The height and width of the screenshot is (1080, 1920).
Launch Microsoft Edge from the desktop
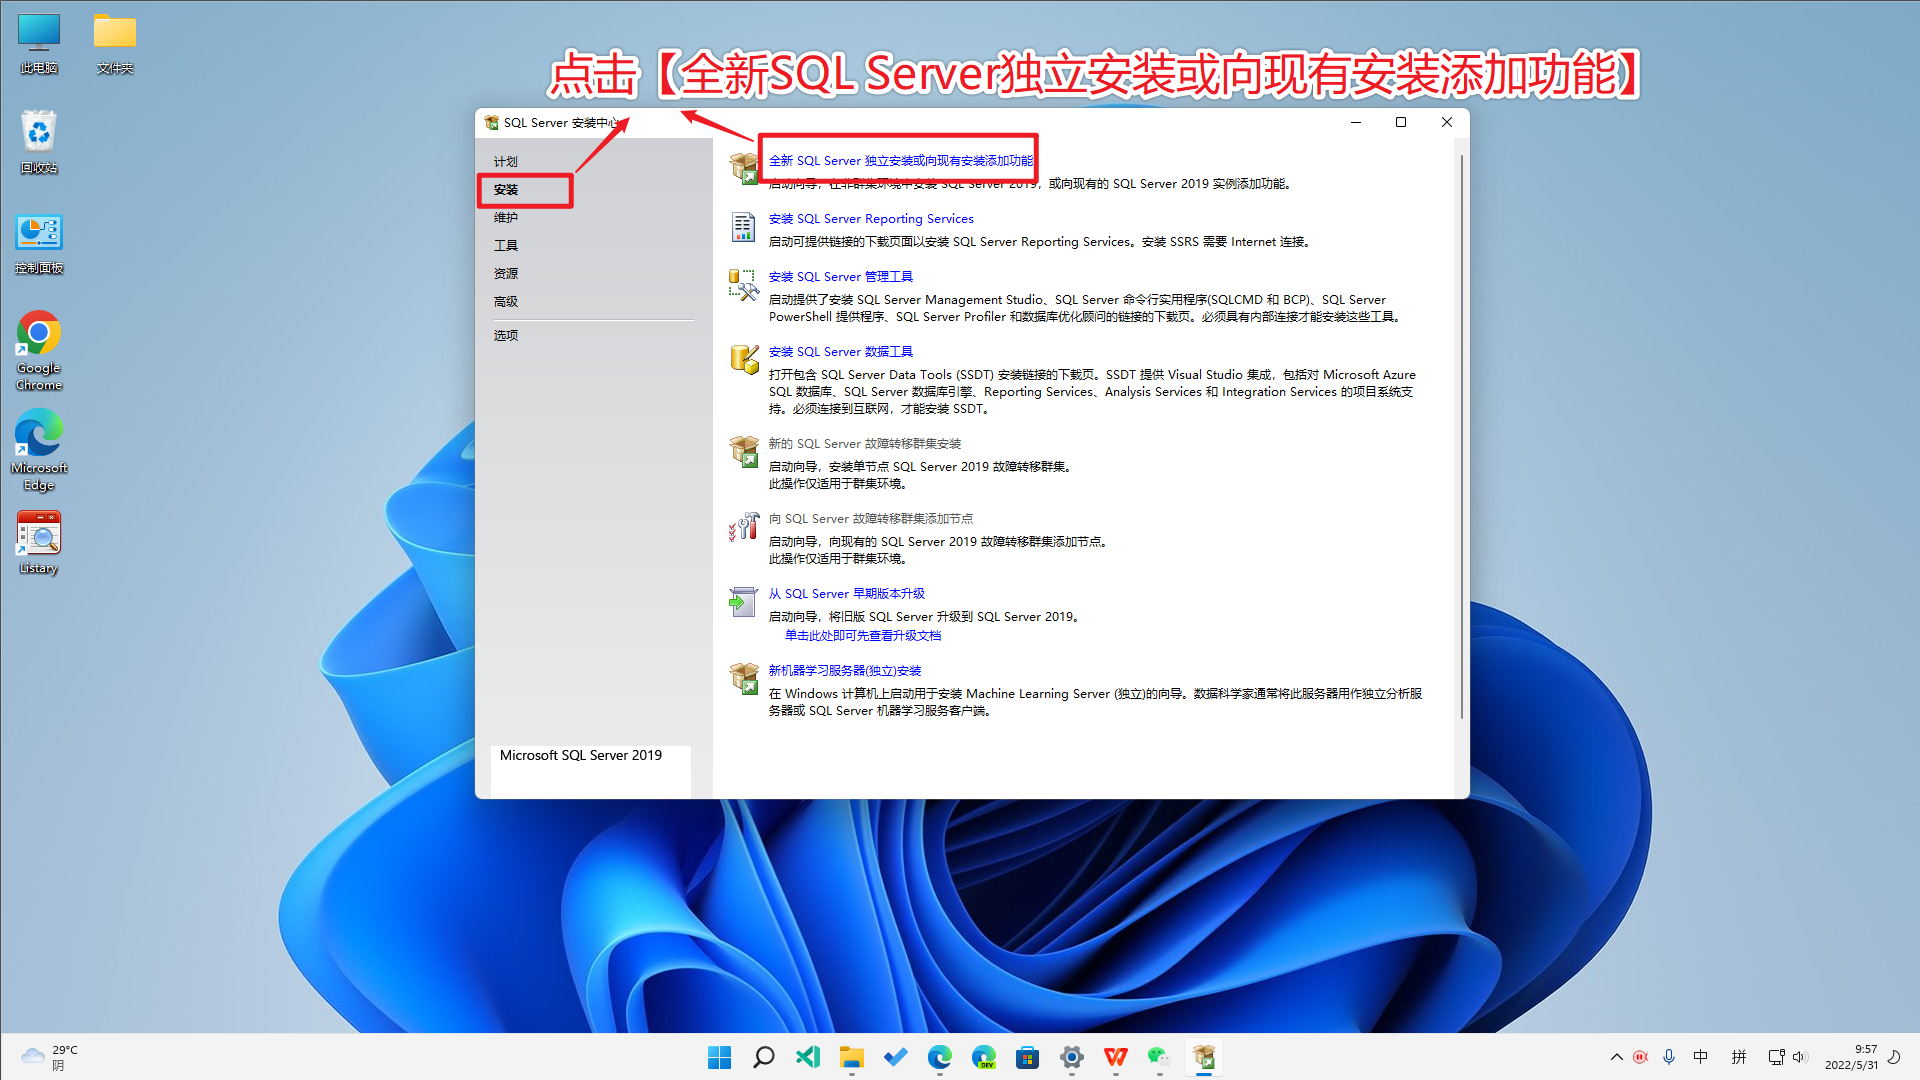coord(39,450)
